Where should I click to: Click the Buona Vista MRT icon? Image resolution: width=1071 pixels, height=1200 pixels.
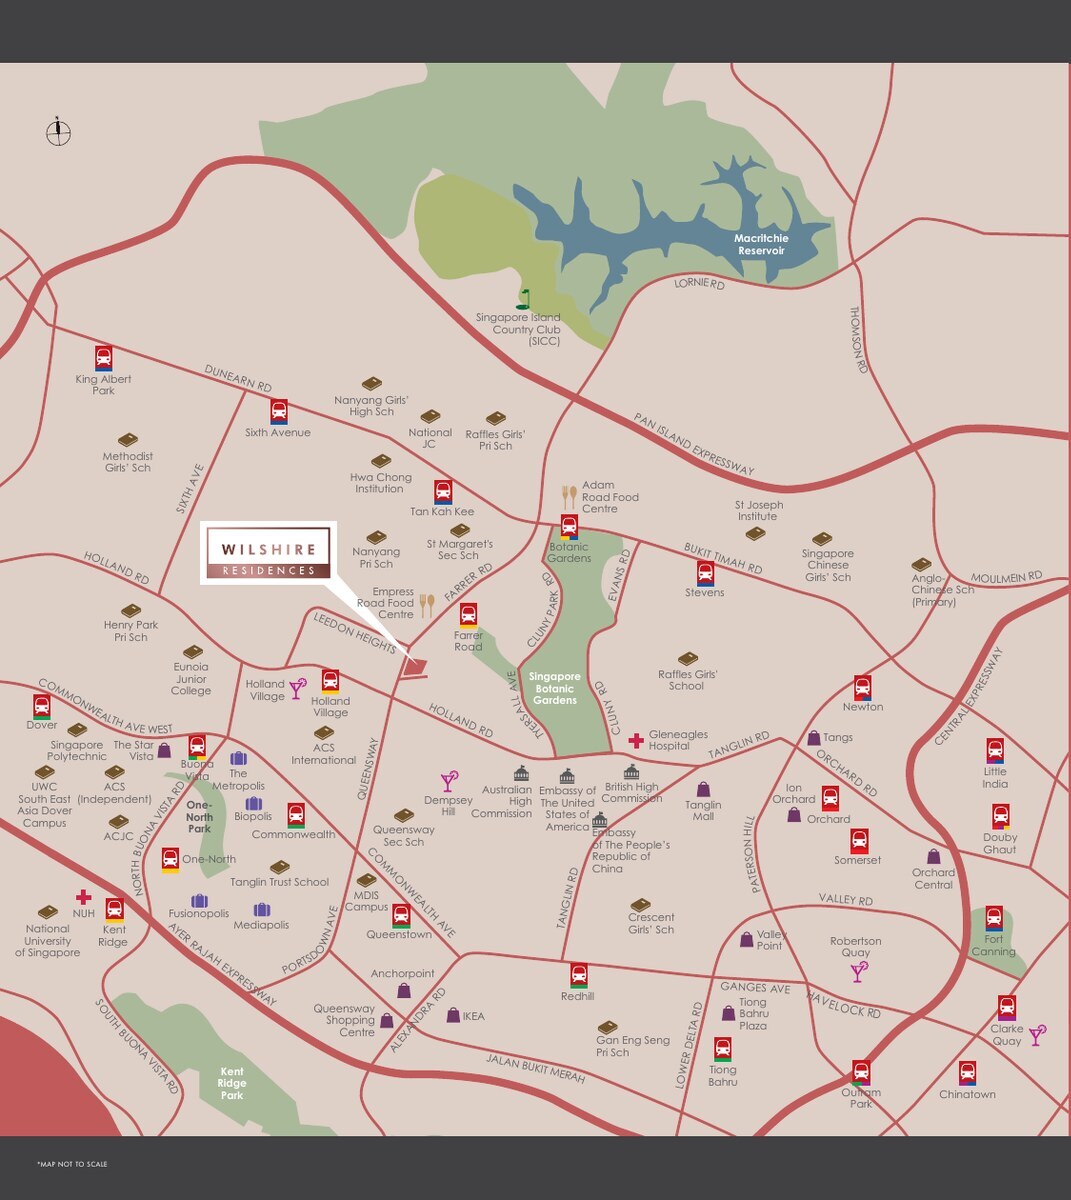197,747
